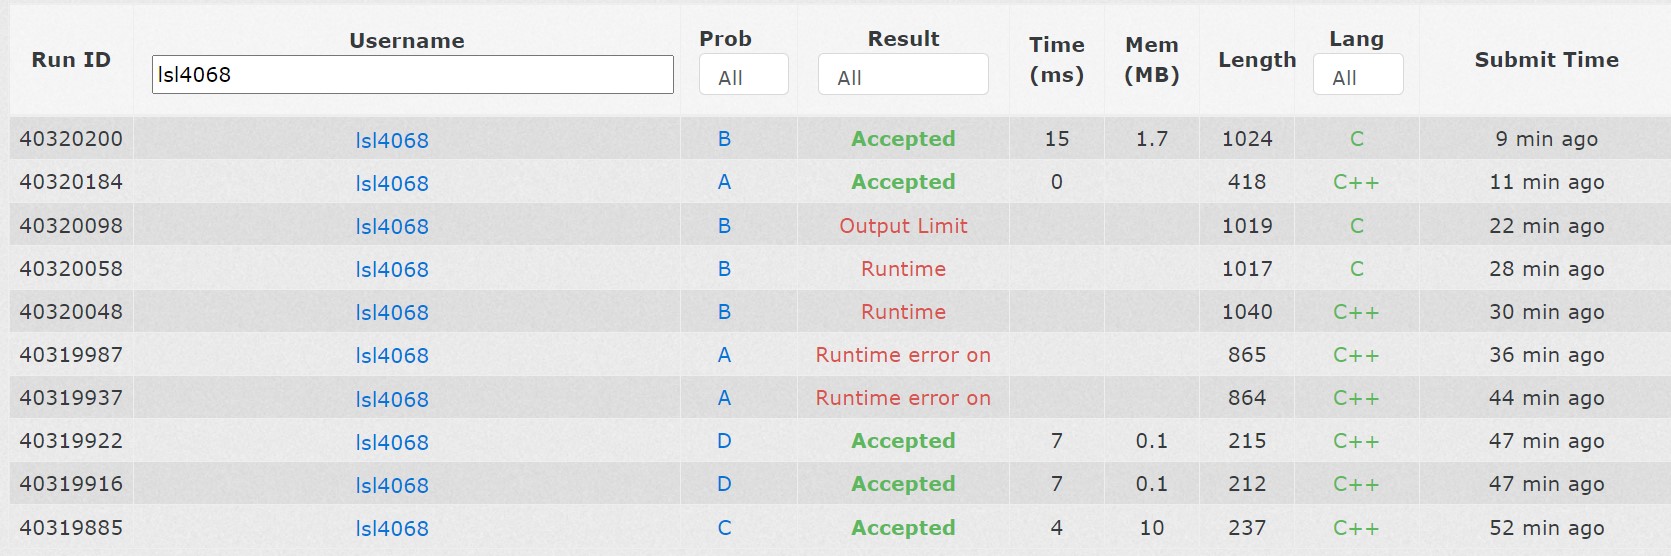The image size is (1671, 556).
Task: Open problem B link in run 40320200
Action: (x=724, y=139)
